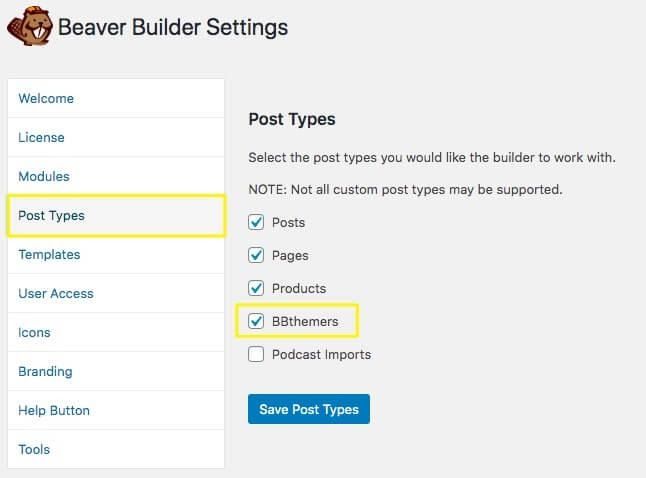Click the Save Post Types button

309,409
